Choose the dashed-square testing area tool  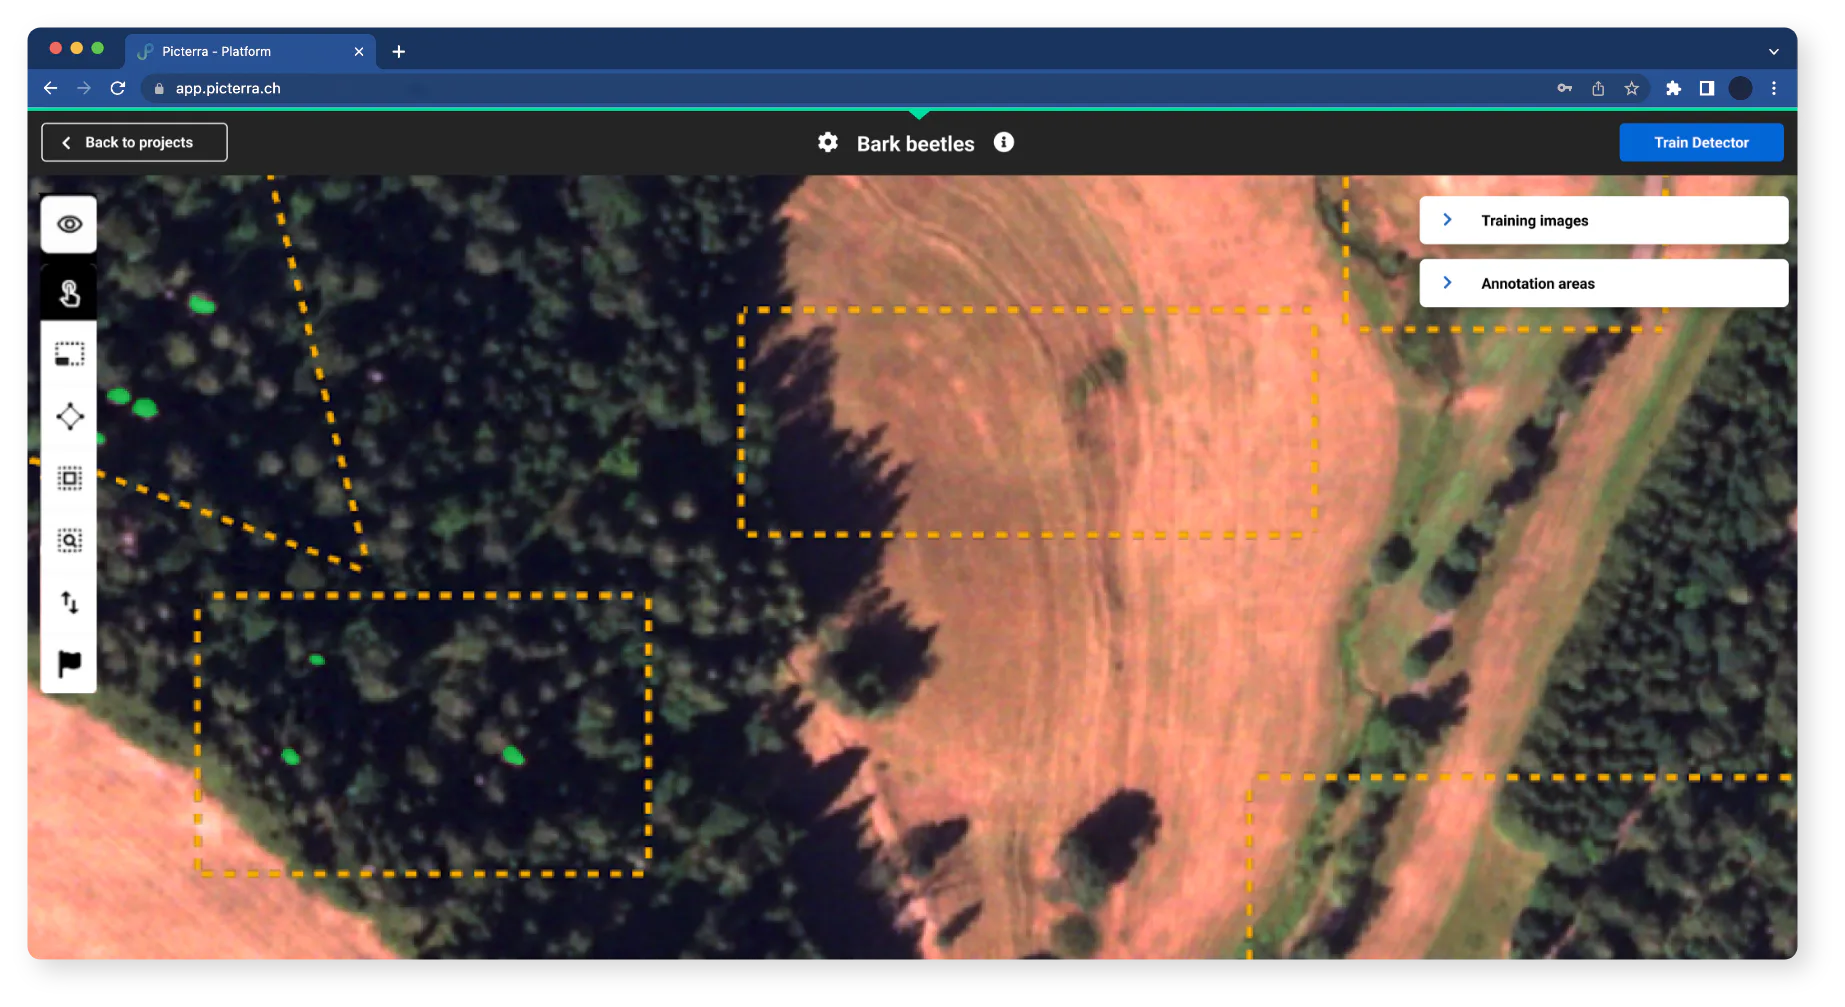[69, 478]
